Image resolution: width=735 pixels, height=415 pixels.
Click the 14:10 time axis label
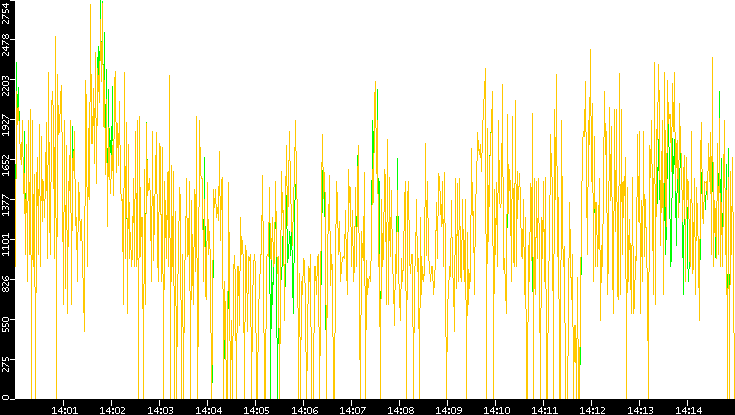(x=495, y=410)
